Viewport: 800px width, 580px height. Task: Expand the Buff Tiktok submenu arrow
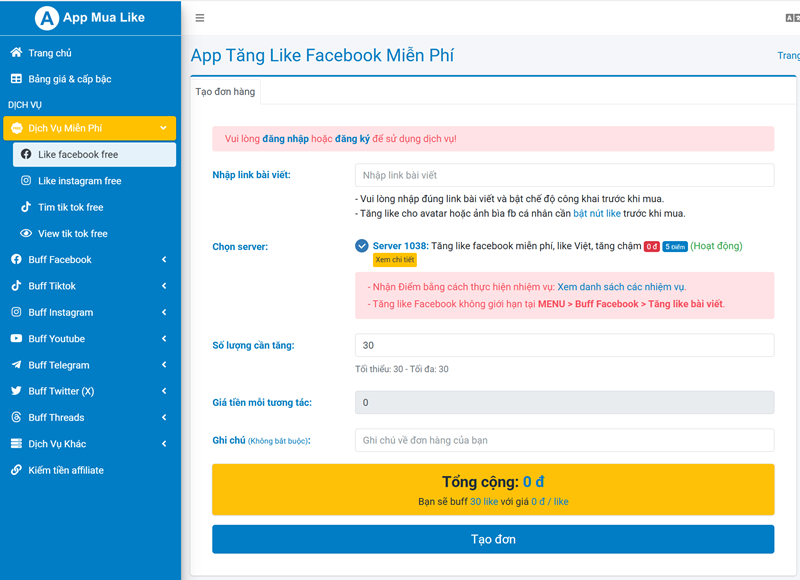(164, 286)
